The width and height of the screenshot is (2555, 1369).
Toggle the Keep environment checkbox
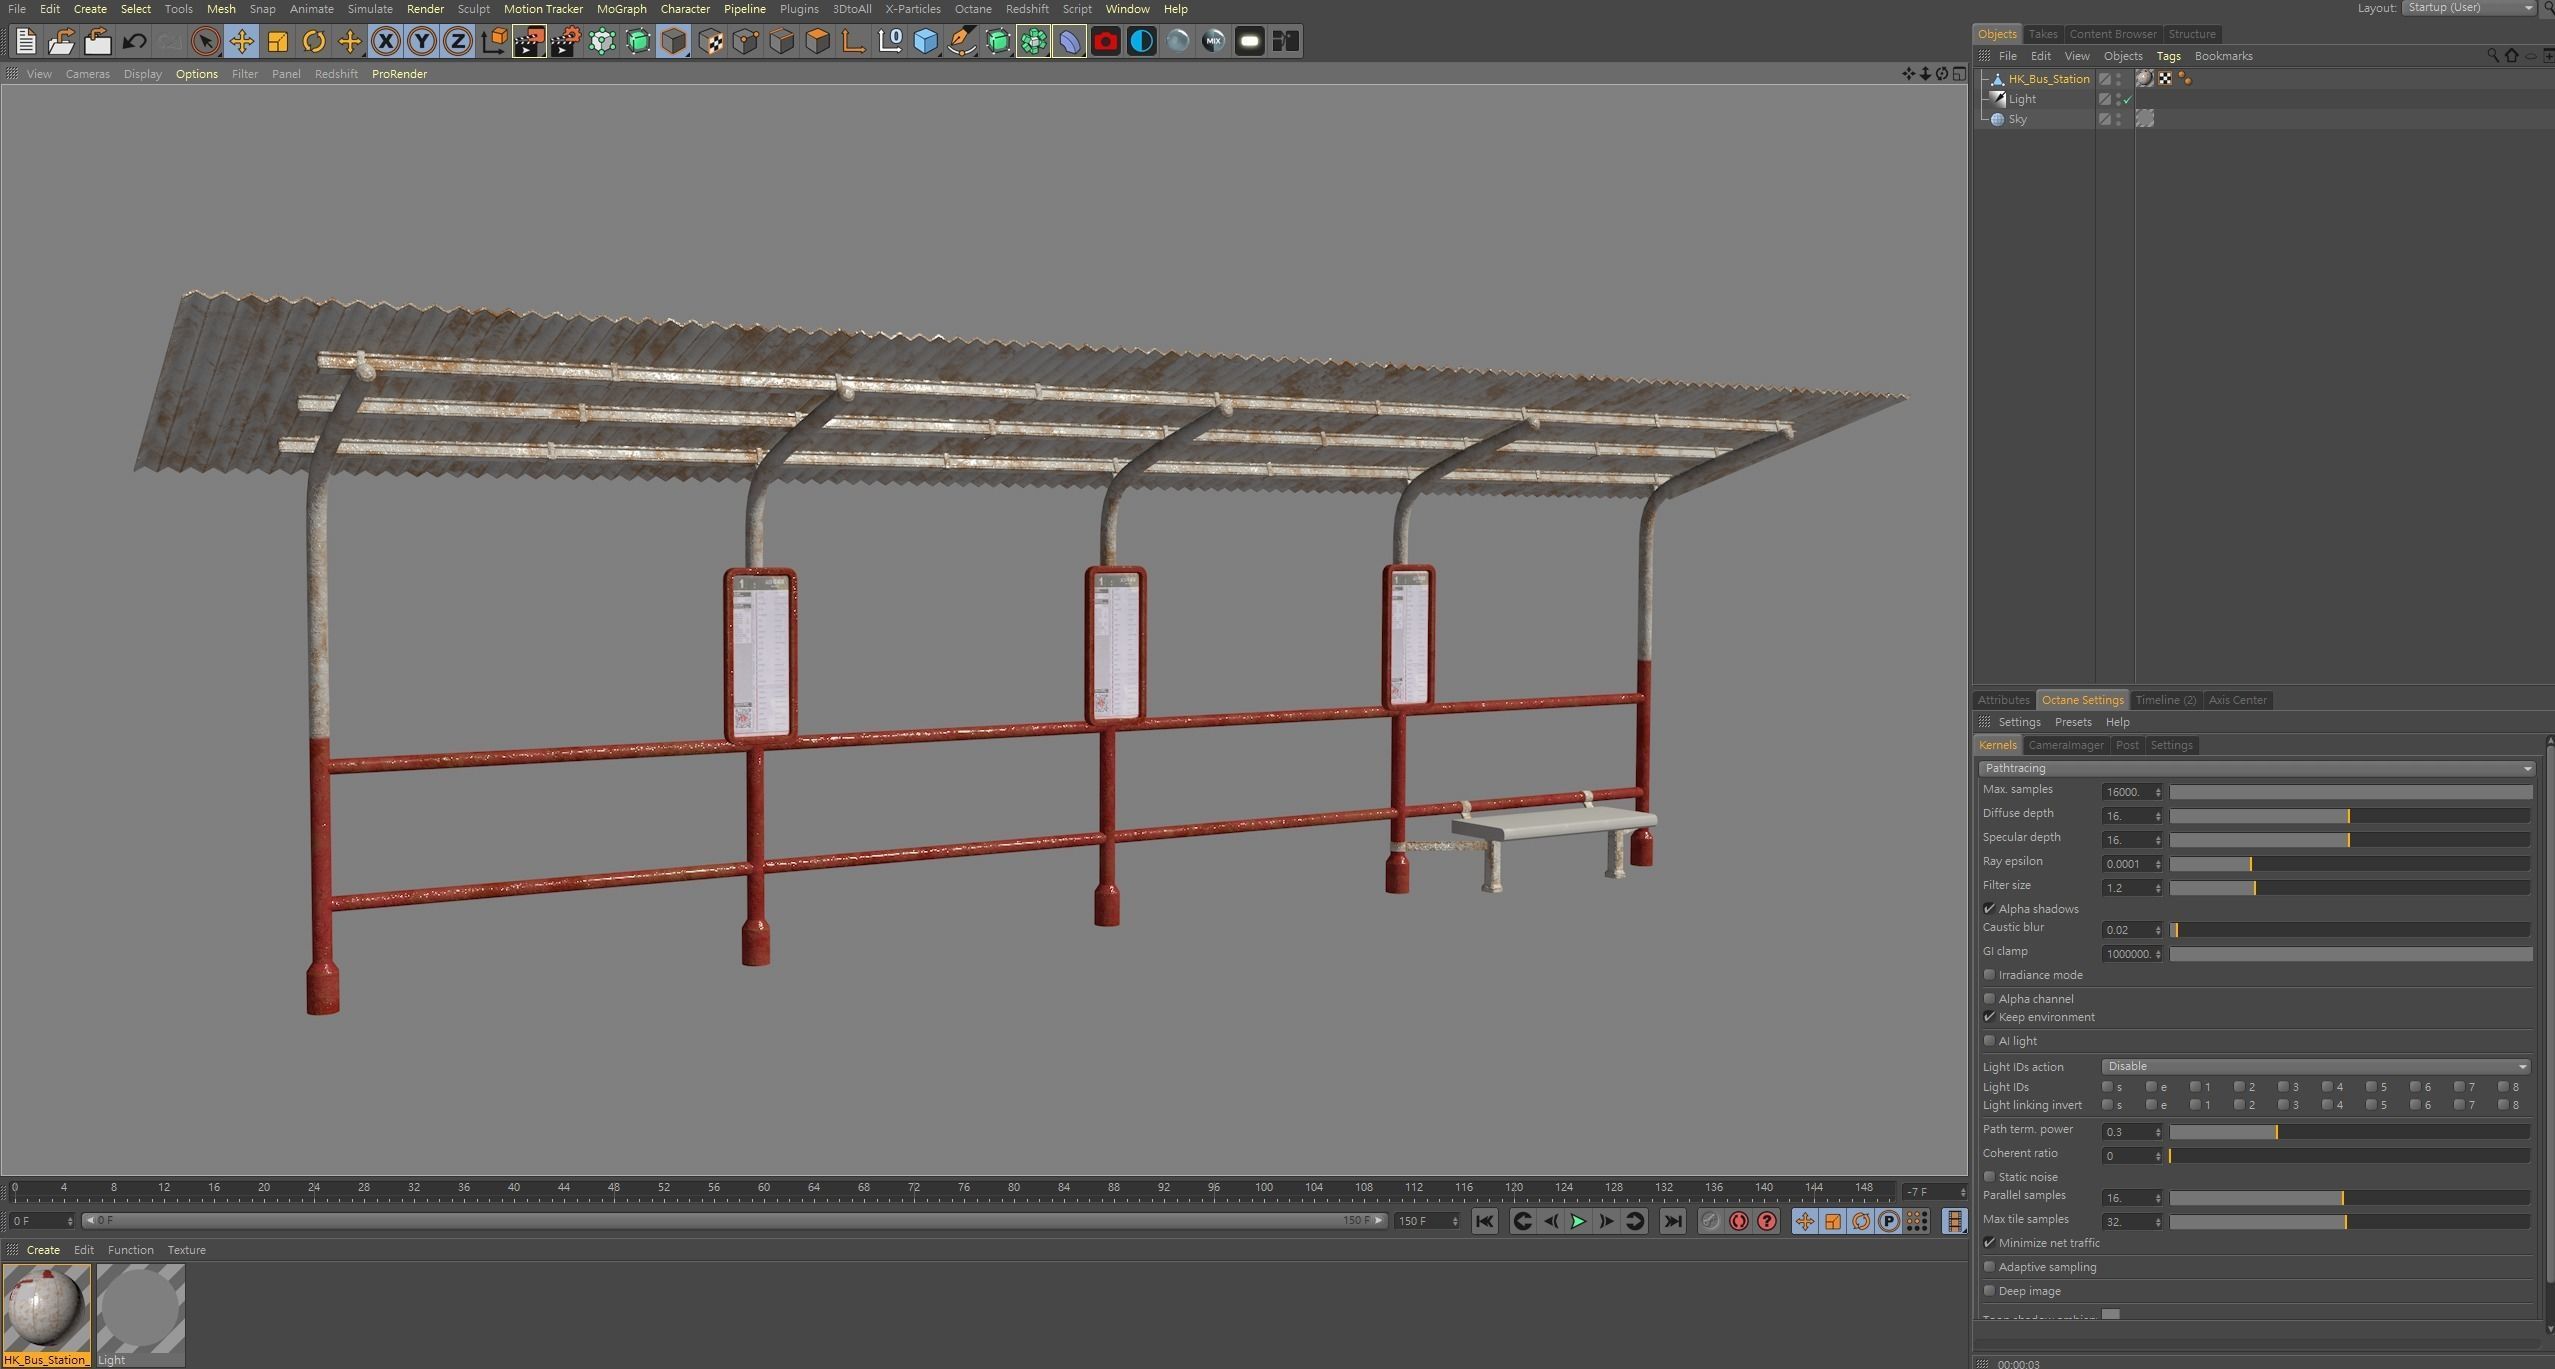click(x=1989, y=1017)
